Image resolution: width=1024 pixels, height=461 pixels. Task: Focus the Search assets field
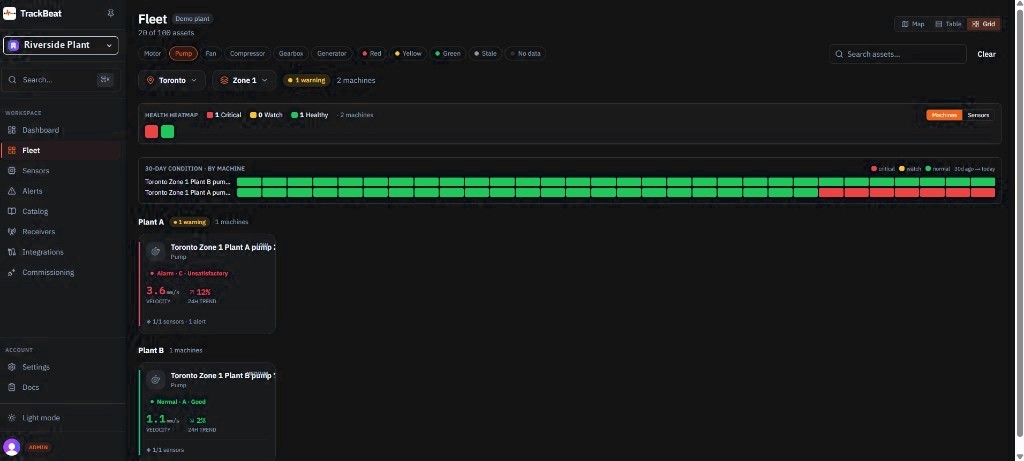click(898, 54)
